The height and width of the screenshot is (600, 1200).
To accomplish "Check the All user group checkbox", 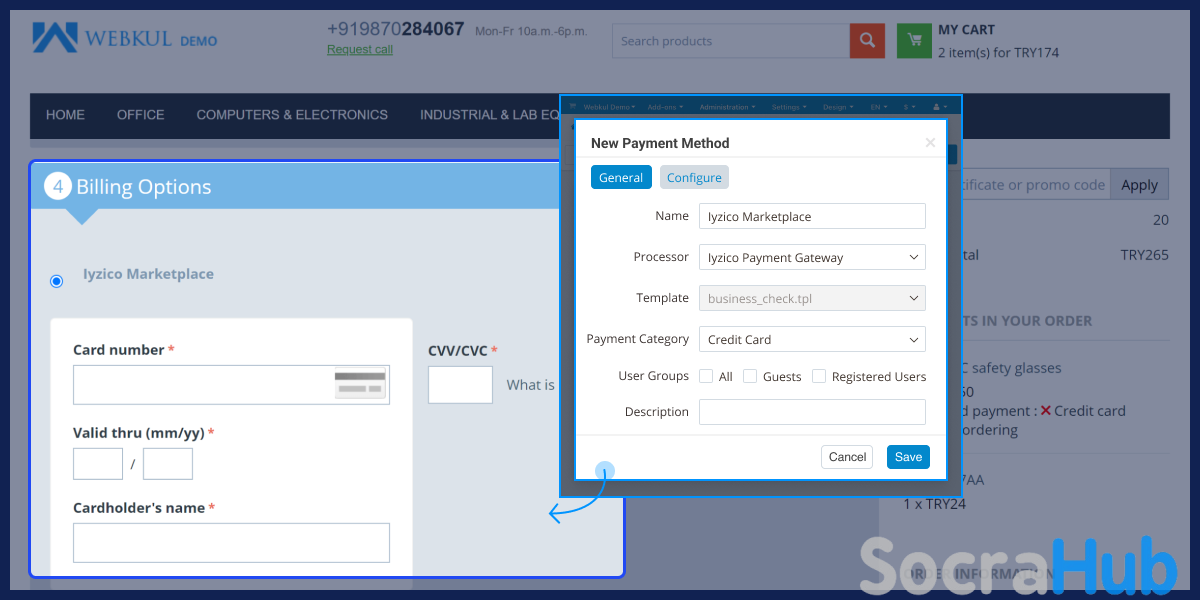I will click(706, 376).
